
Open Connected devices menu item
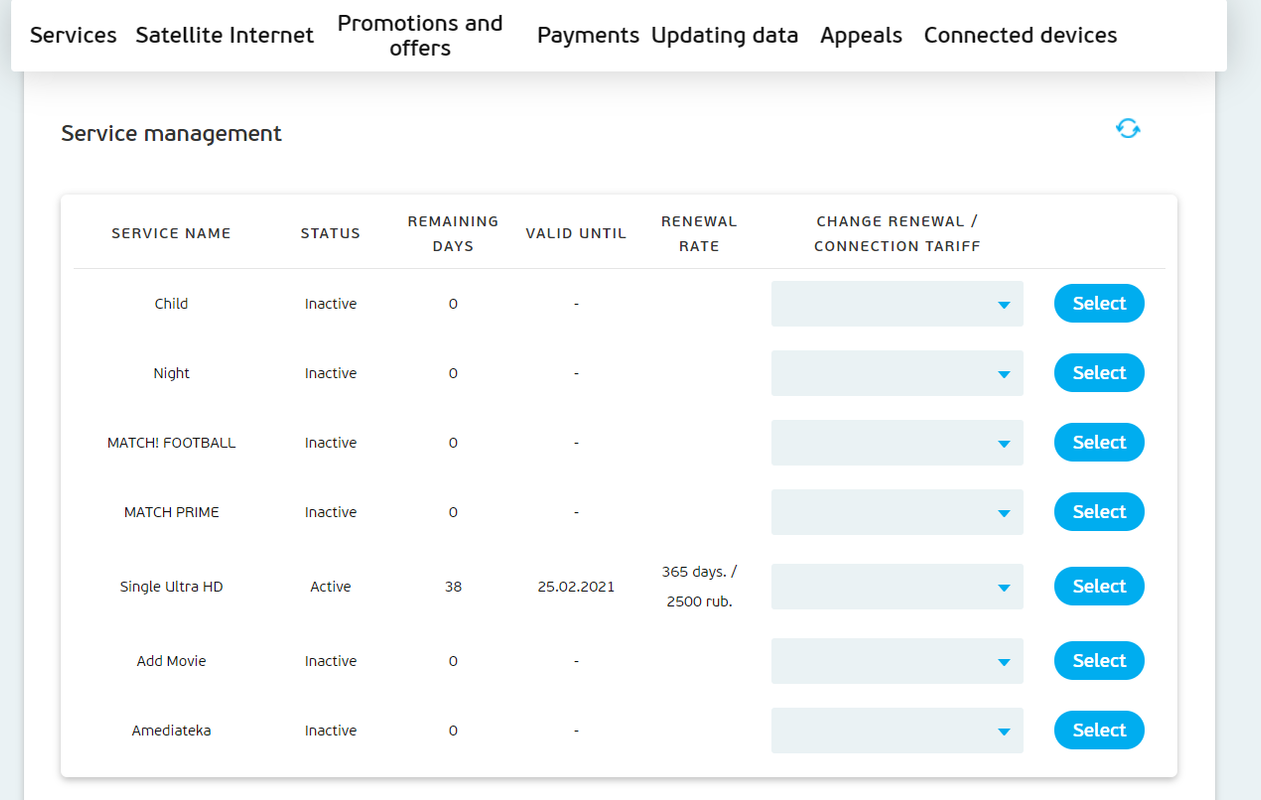[1021, 35]
